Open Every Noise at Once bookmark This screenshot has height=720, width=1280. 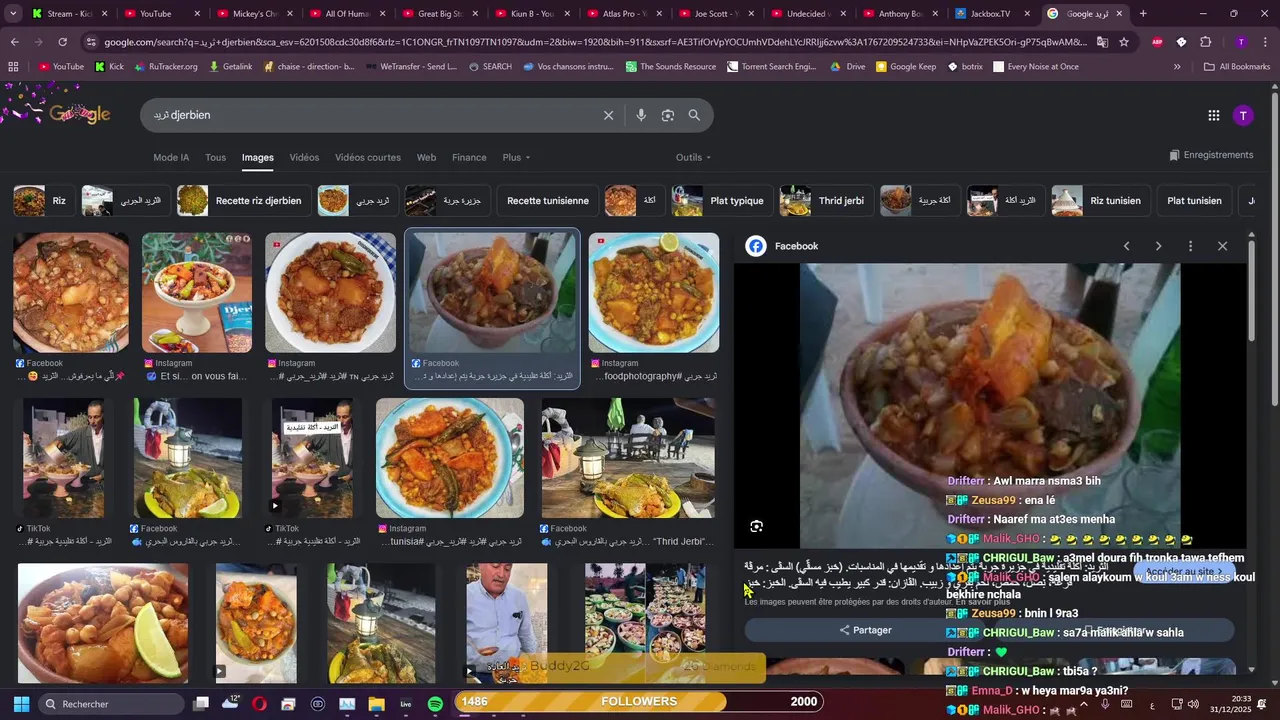[1035, 67]
